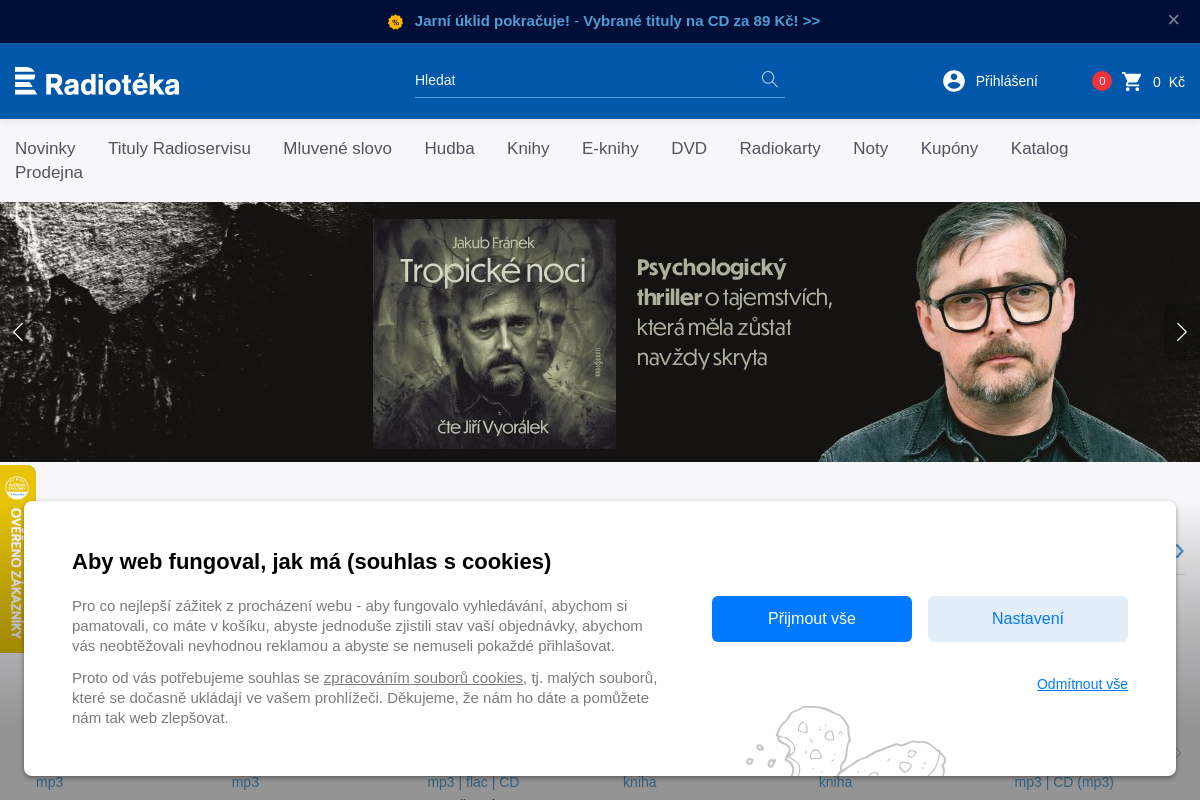Open the Kupóny menu item
The image size is (1200, 800).
click(949, 148)
